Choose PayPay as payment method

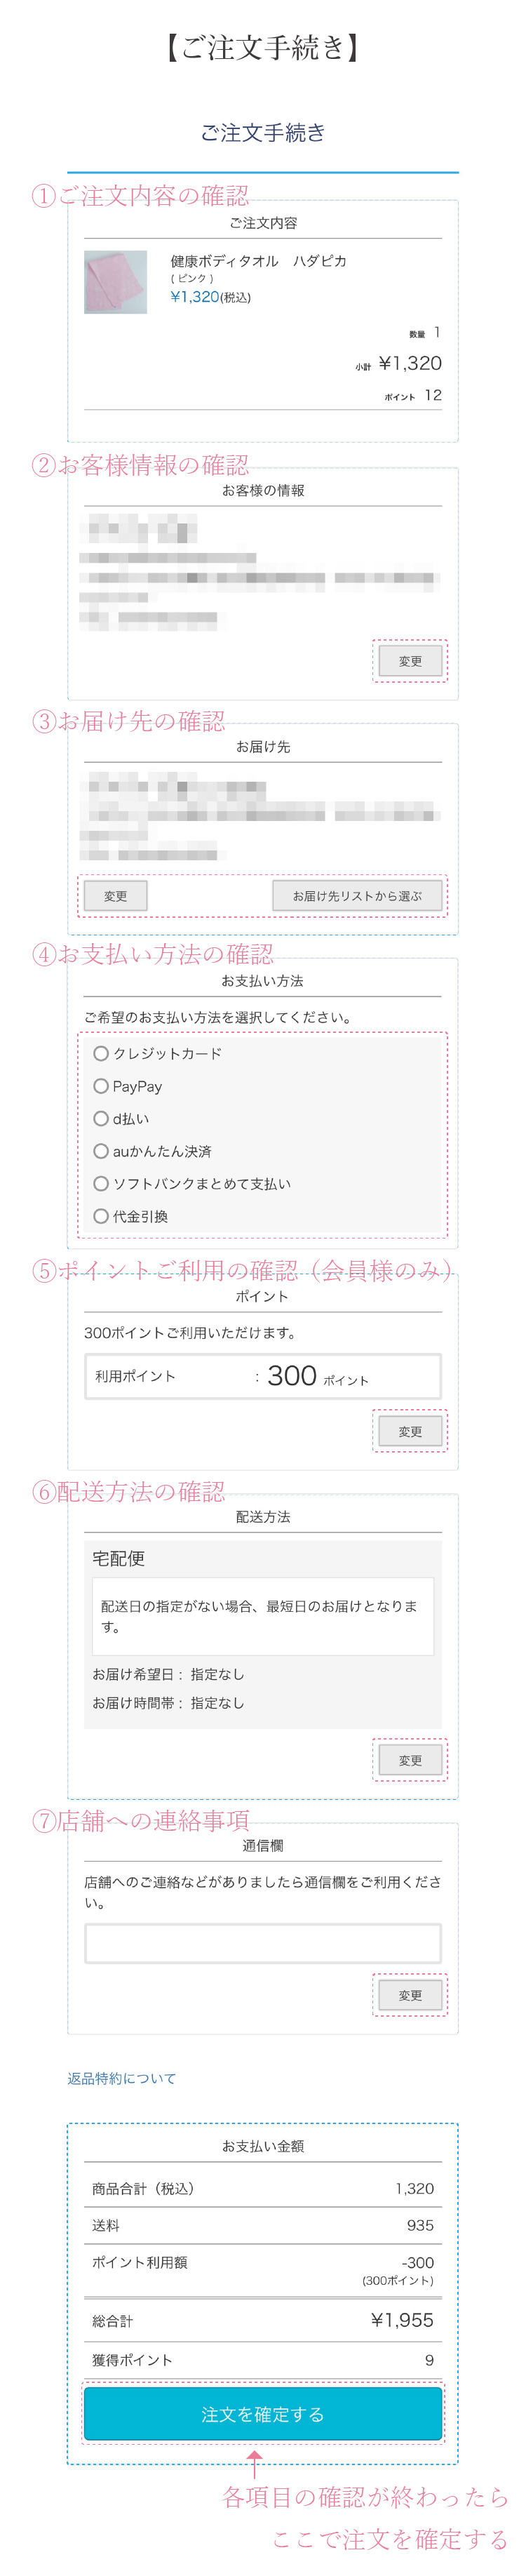101,1086
